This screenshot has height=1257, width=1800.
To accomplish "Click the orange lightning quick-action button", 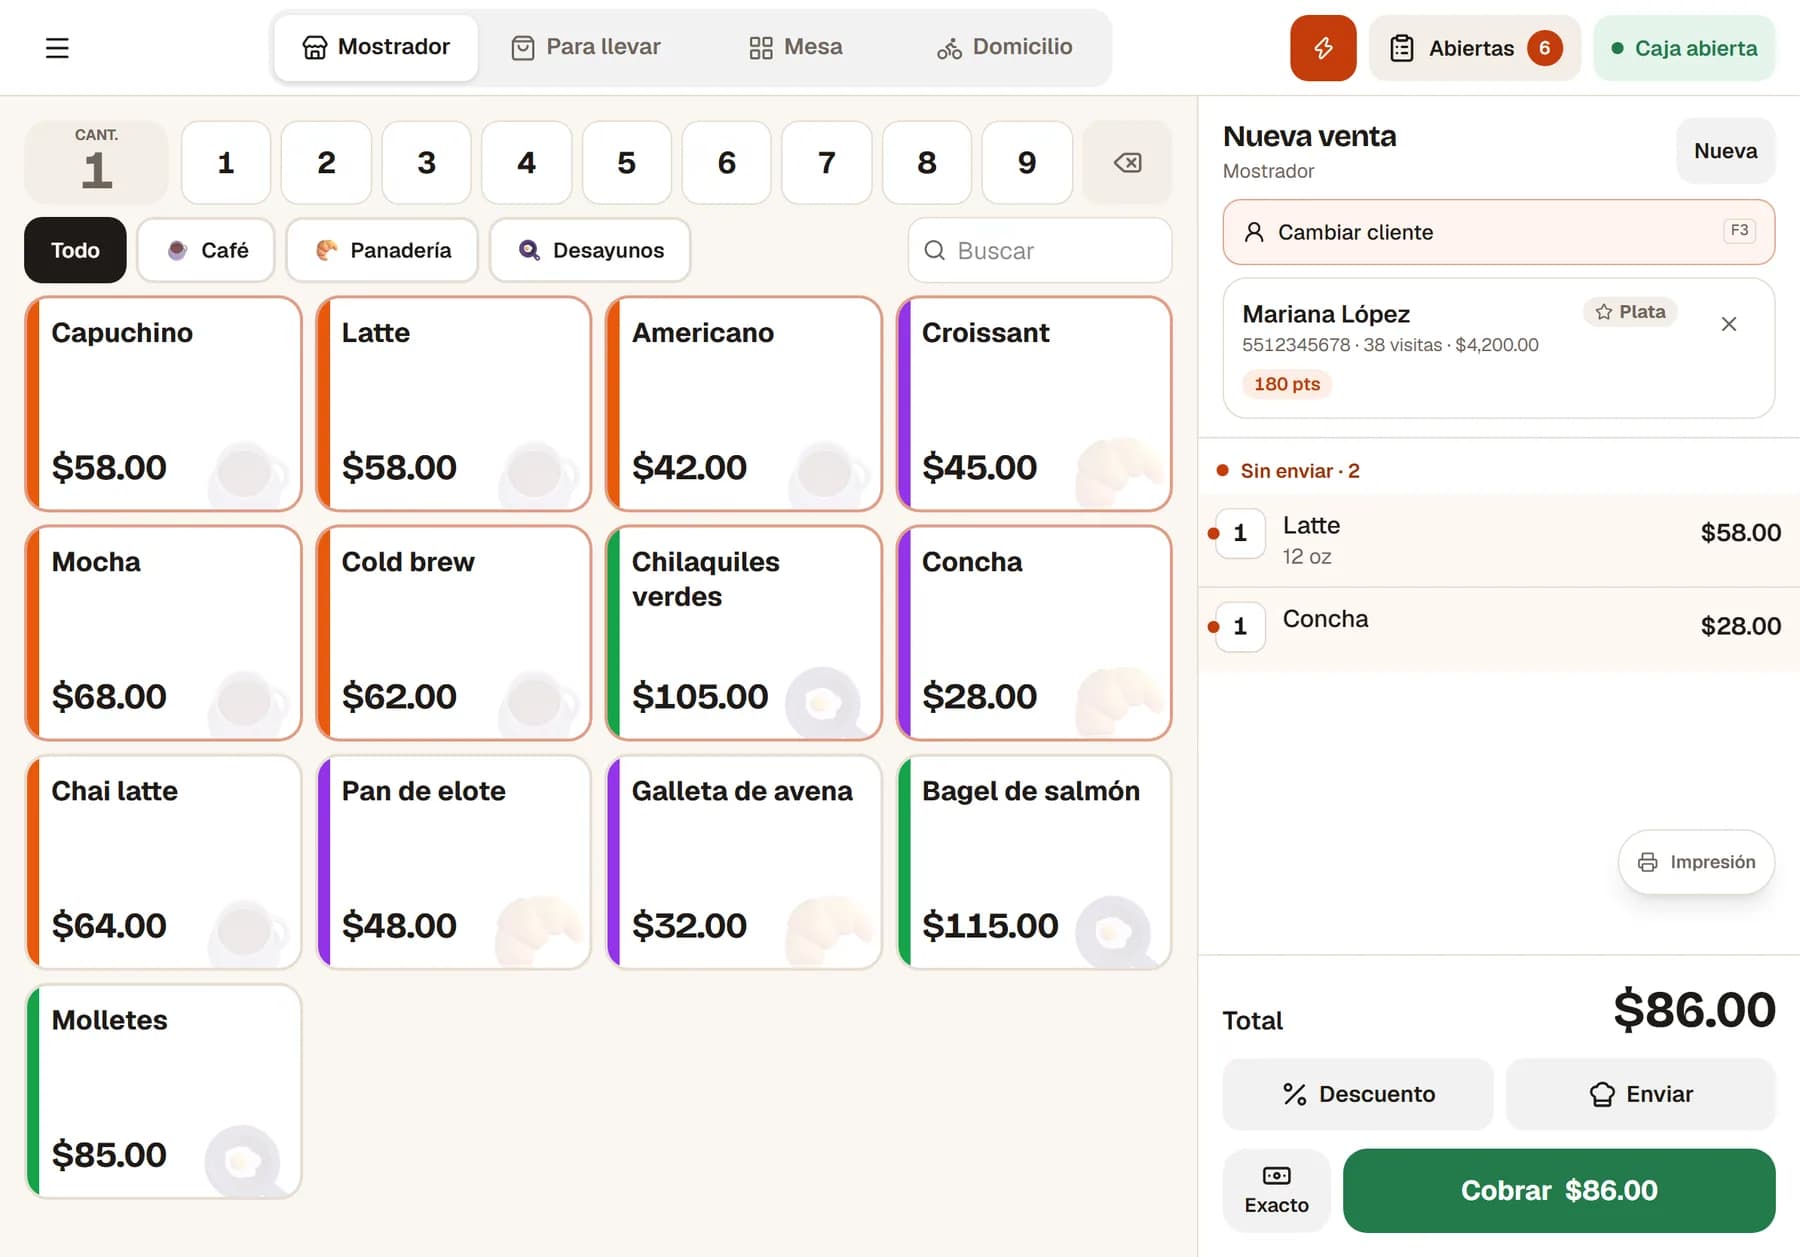I will [1323, 48].
